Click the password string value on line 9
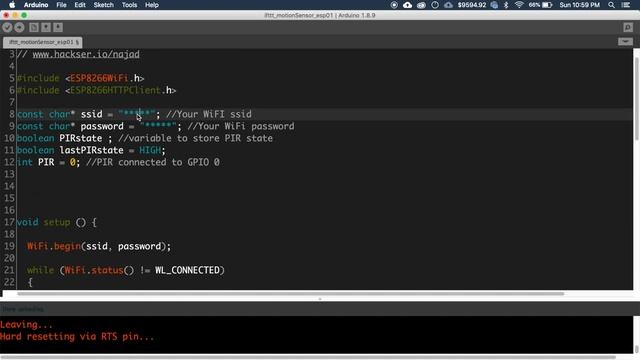The height and width of the screenshot is (360, 640). [x=158, y=126]
